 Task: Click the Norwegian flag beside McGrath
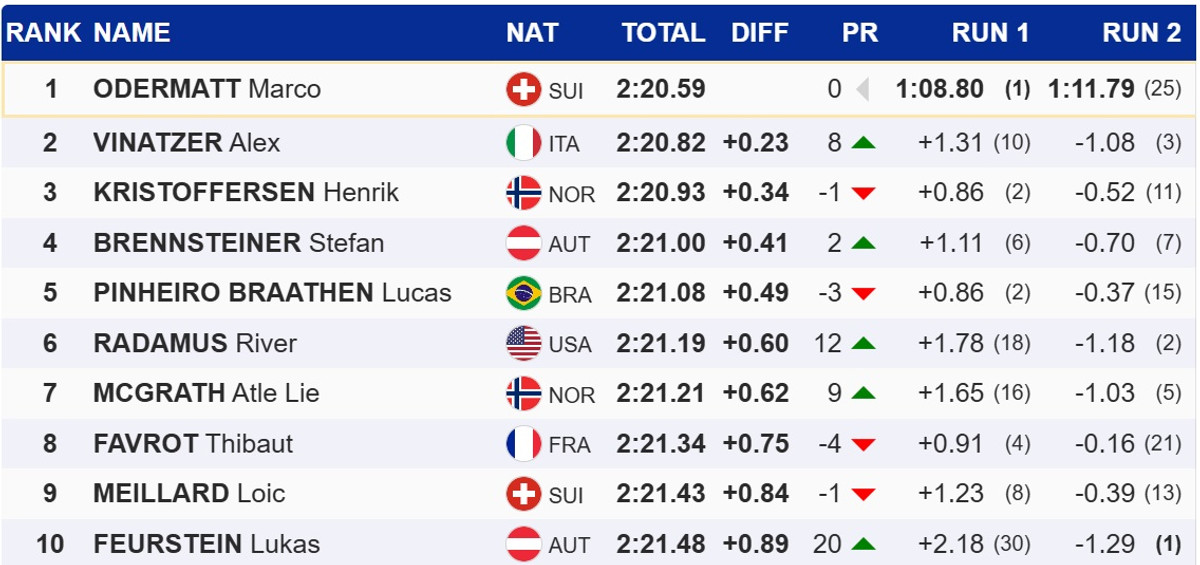[x=523, y=394]
